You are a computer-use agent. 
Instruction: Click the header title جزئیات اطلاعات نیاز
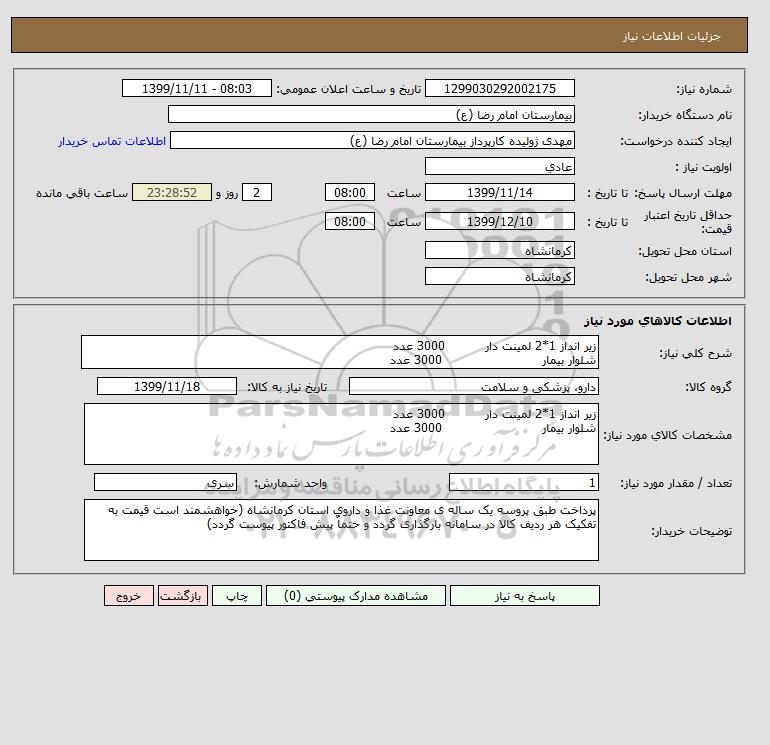tap(671, 36)
